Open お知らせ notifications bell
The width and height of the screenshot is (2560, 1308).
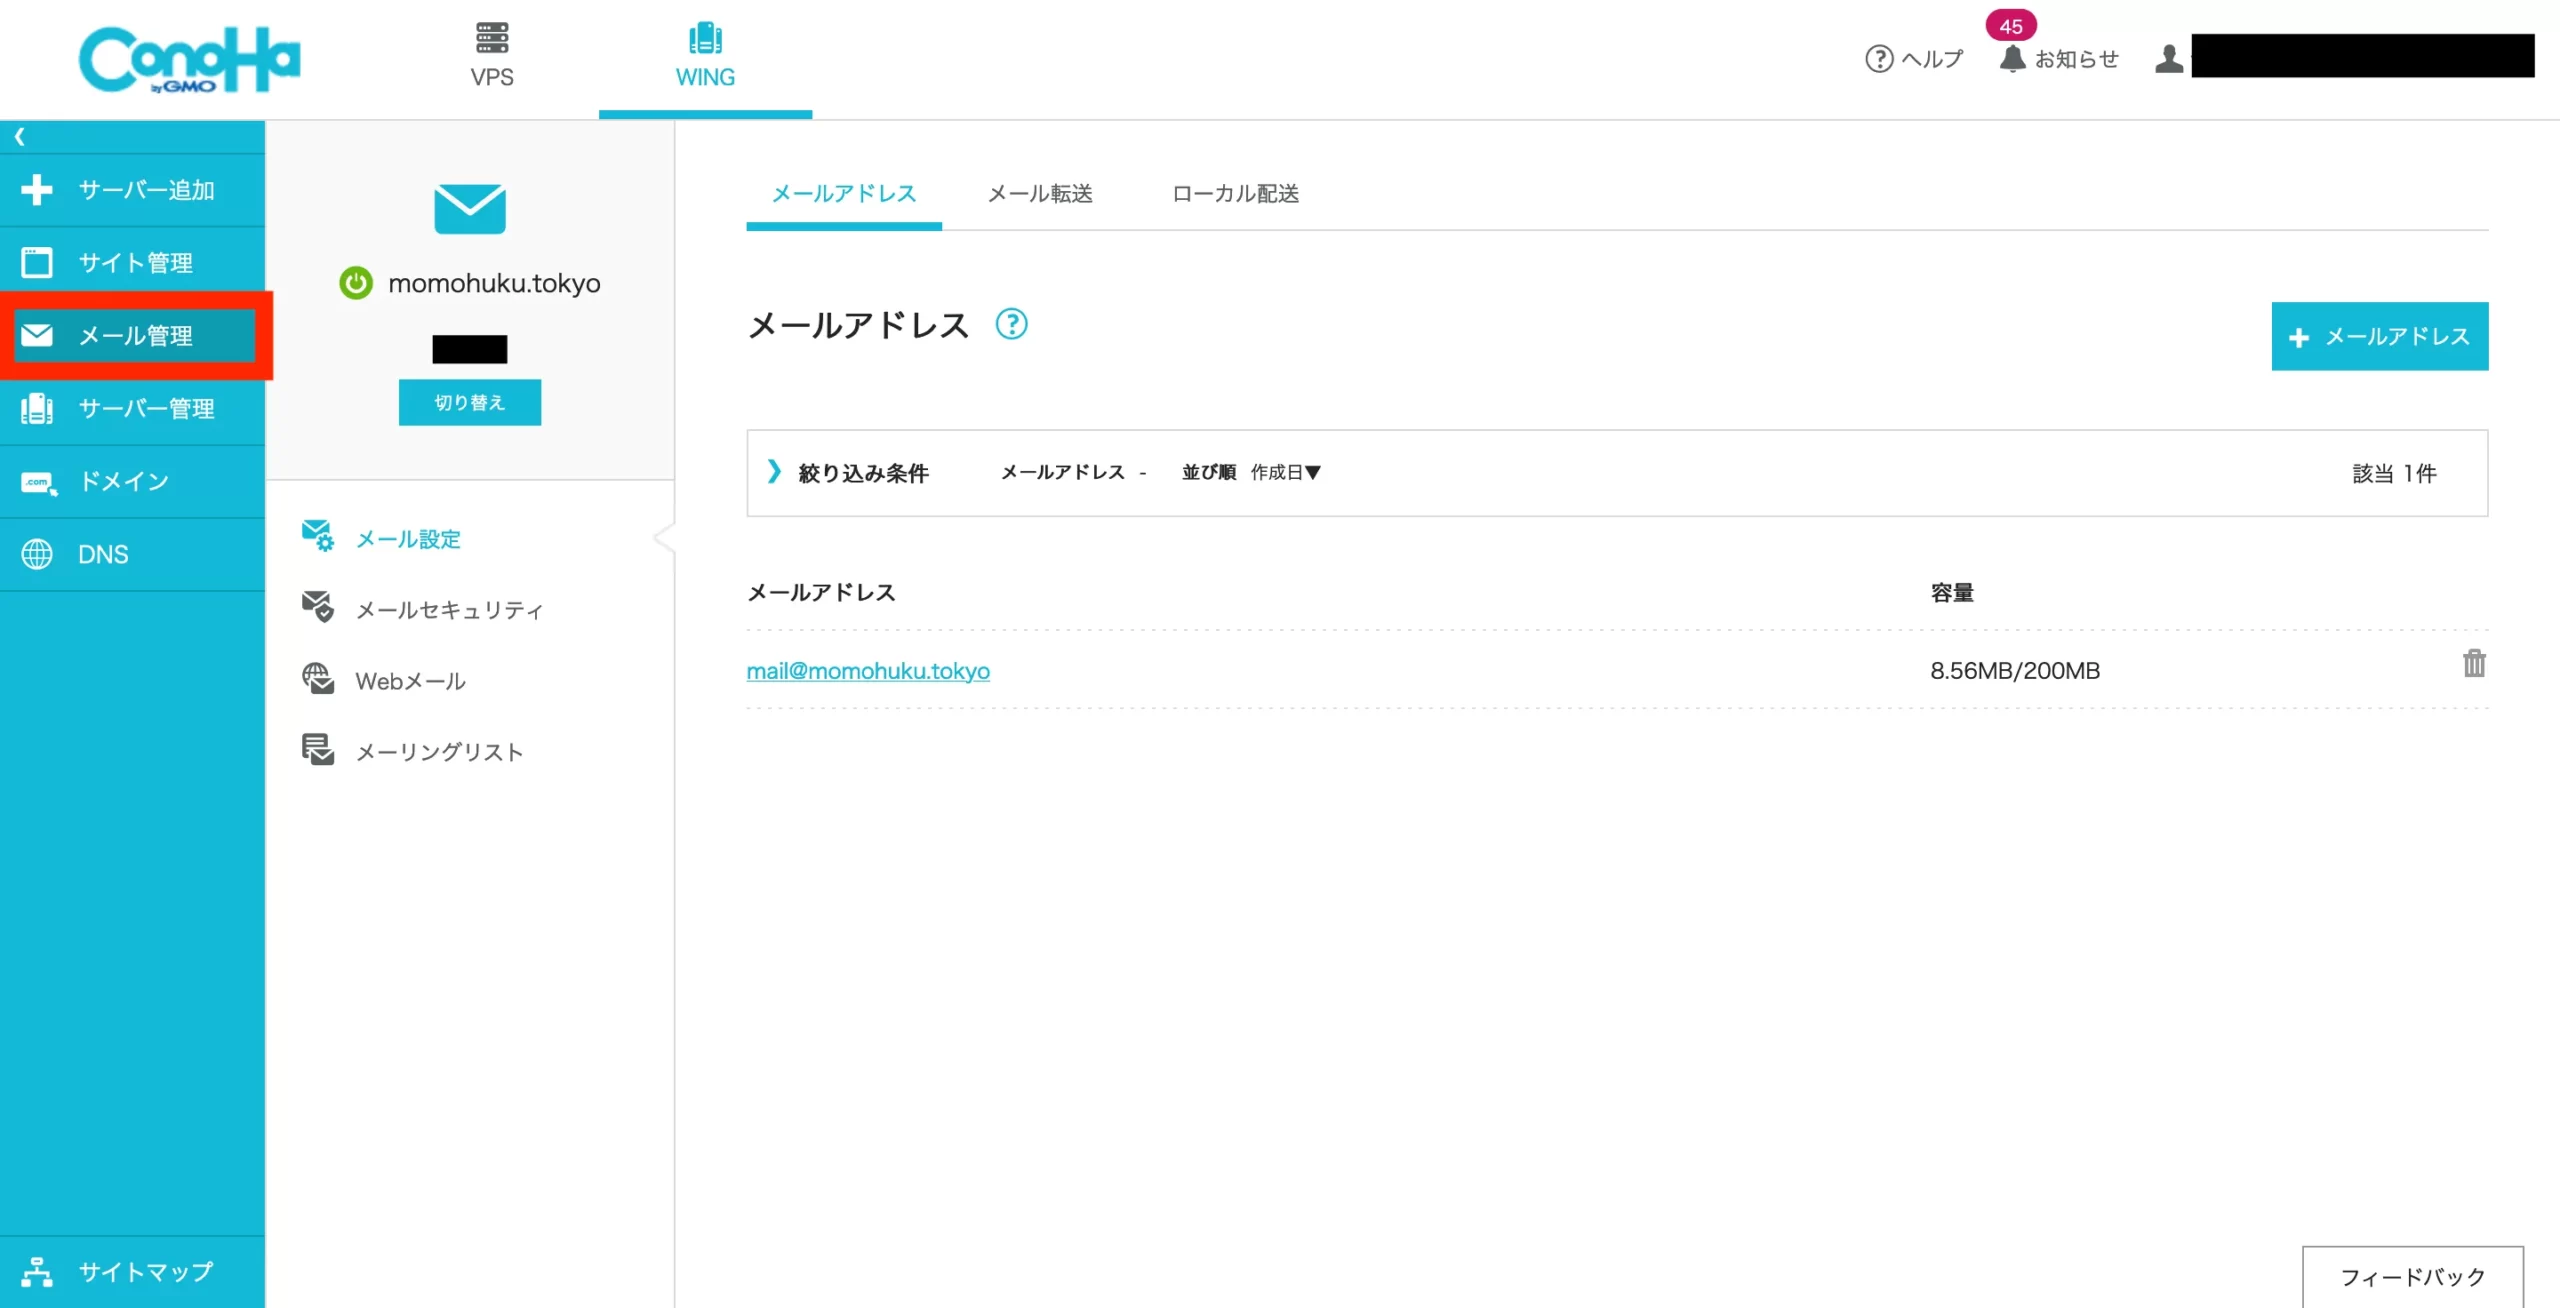(x=2060, y=59)
